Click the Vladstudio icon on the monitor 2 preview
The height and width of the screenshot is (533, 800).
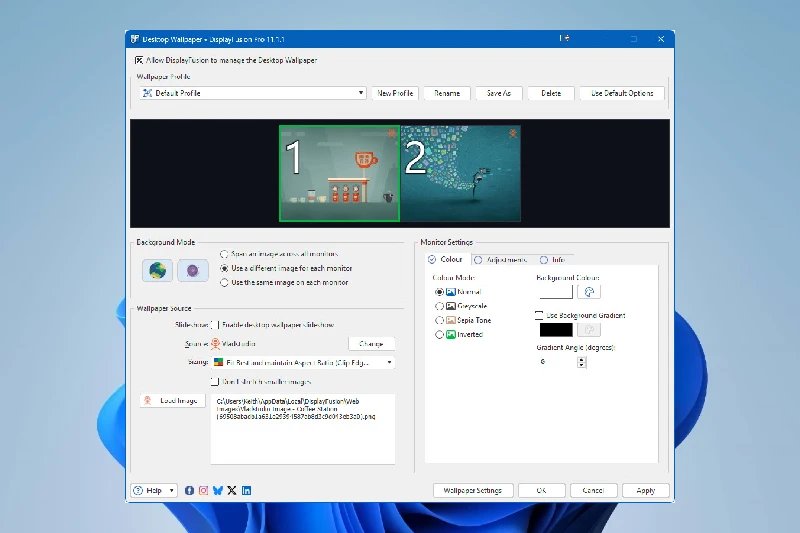(512, 133)
